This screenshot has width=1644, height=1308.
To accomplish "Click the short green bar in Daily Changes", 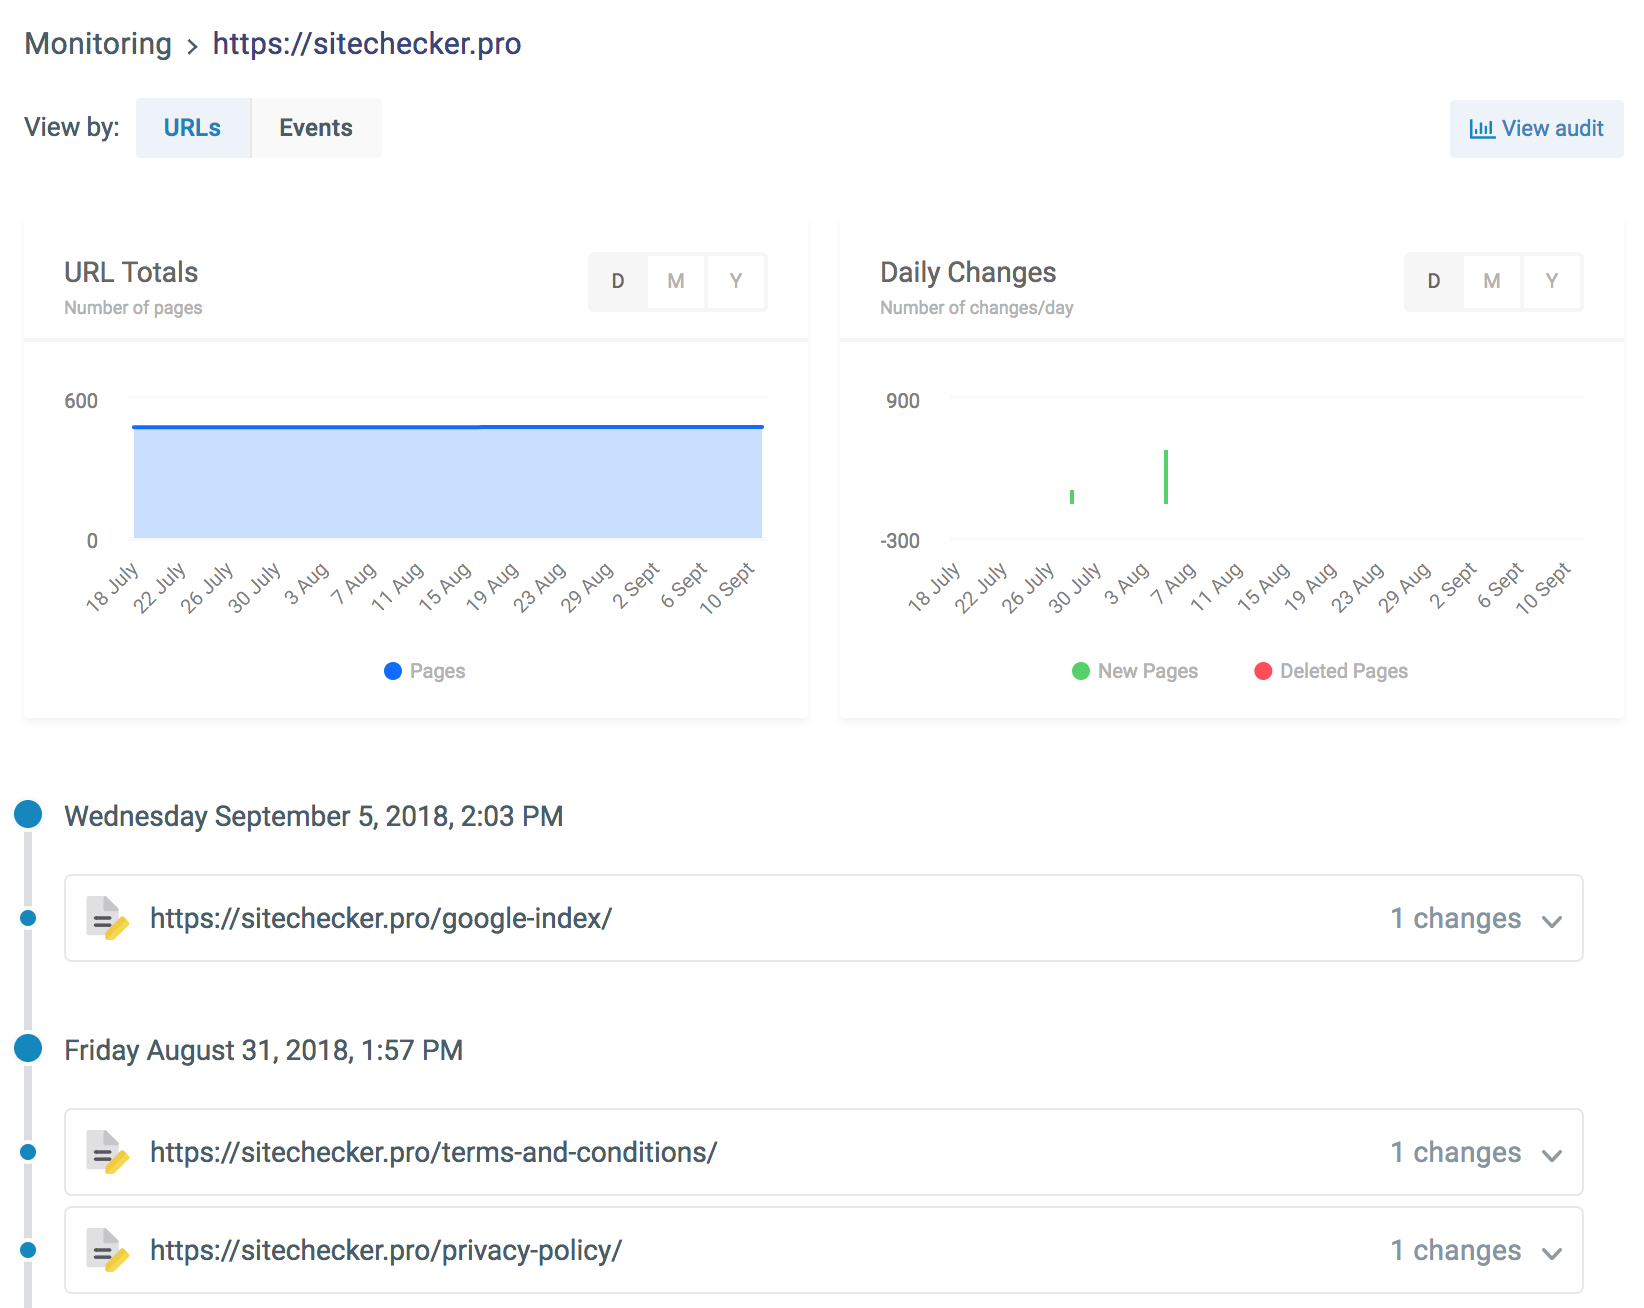I will pos(1072,497).
